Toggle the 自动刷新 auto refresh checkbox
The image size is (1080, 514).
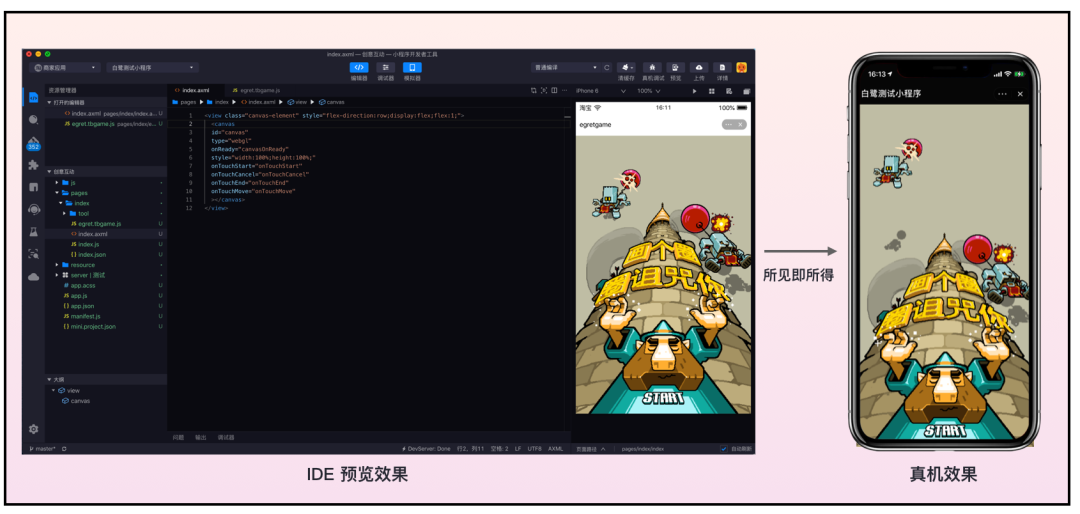click(x=723, y=449)
